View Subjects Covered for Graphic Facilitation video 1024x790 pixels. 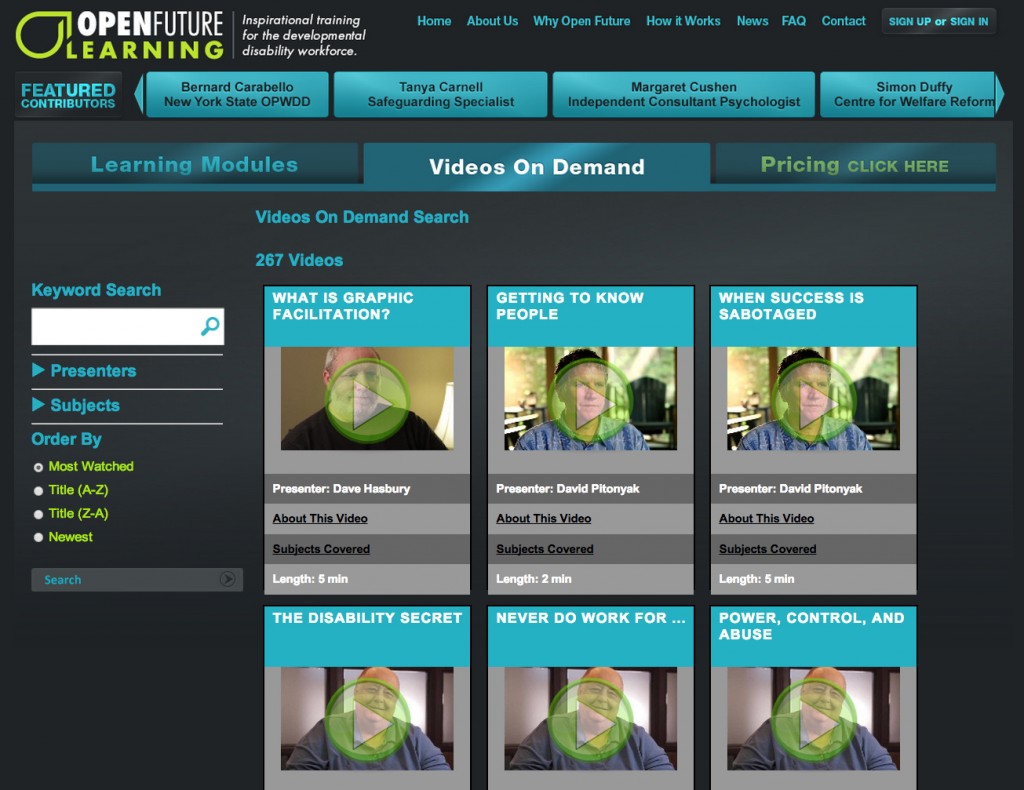321,549
